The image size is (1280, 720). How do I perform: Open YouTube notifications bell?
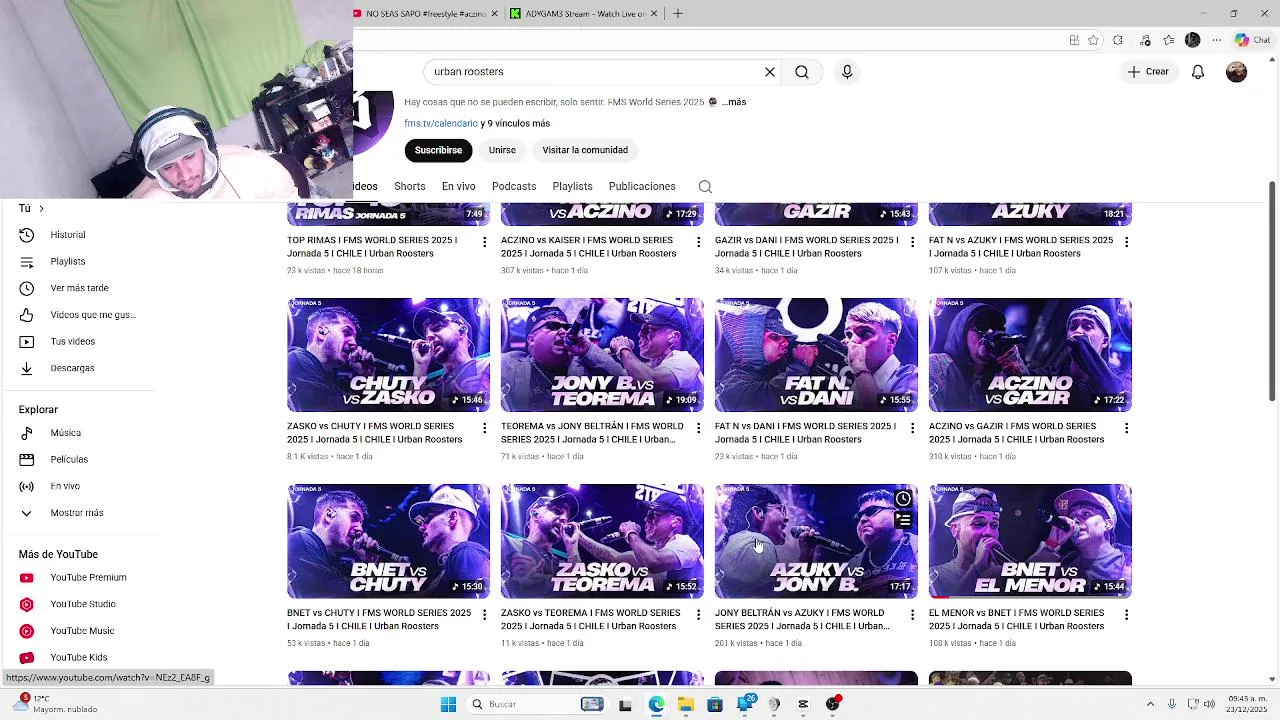tap(1198, 72)
